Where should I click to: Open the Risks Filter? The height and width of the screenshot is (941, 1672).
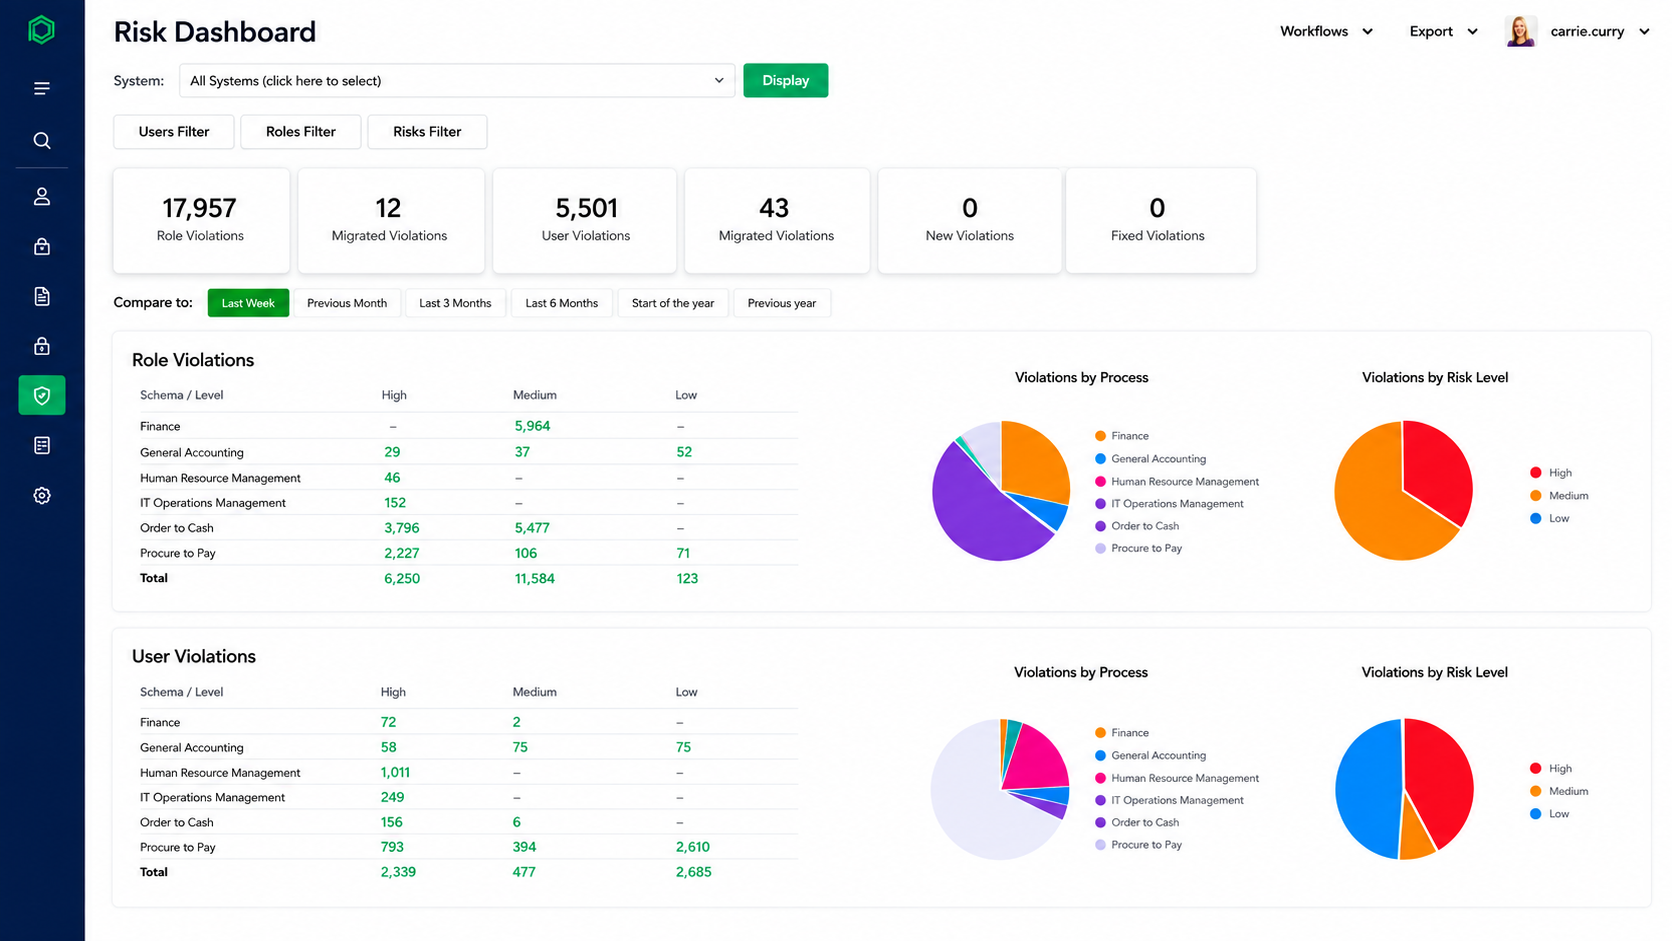427,132
